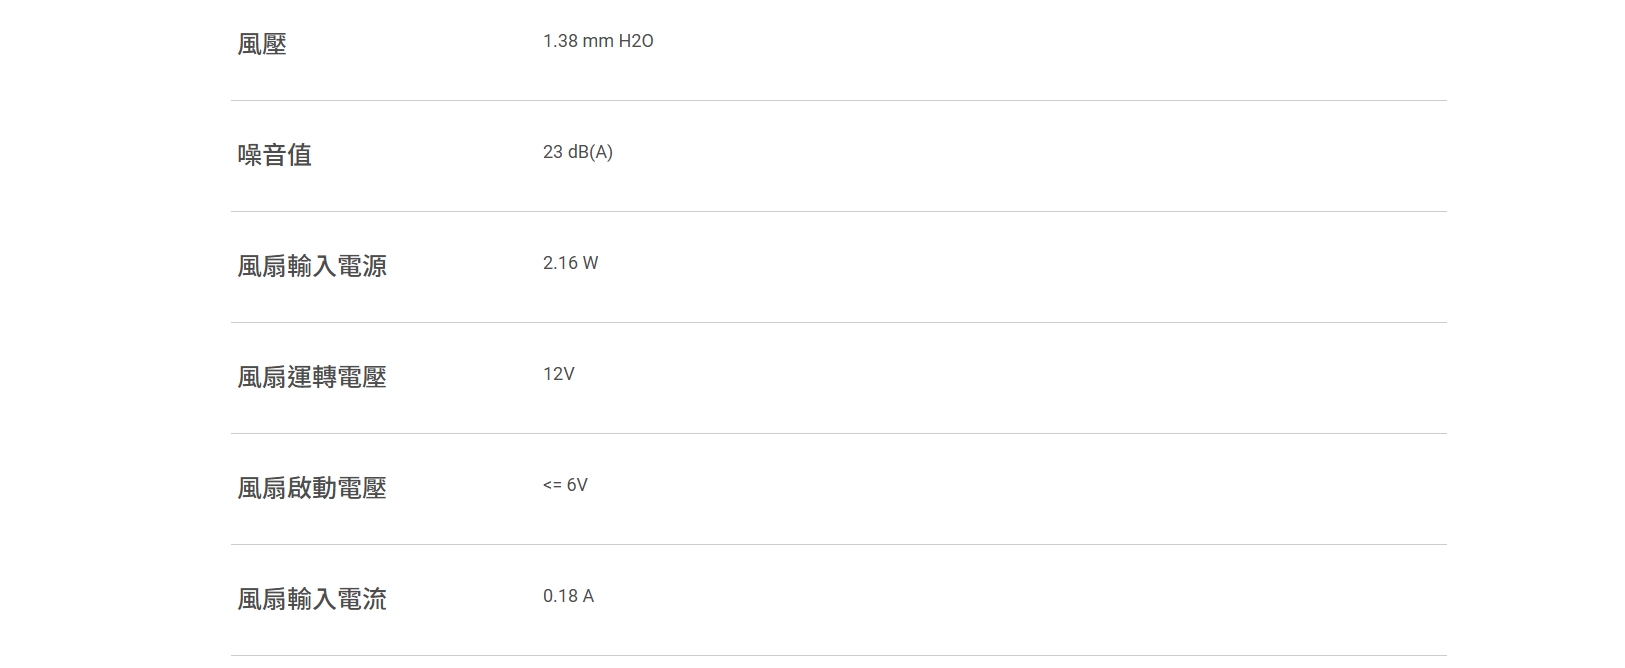1625x668 pixels.
Task: Click the 風扇輸入電源 label
Action: point(312,266)
